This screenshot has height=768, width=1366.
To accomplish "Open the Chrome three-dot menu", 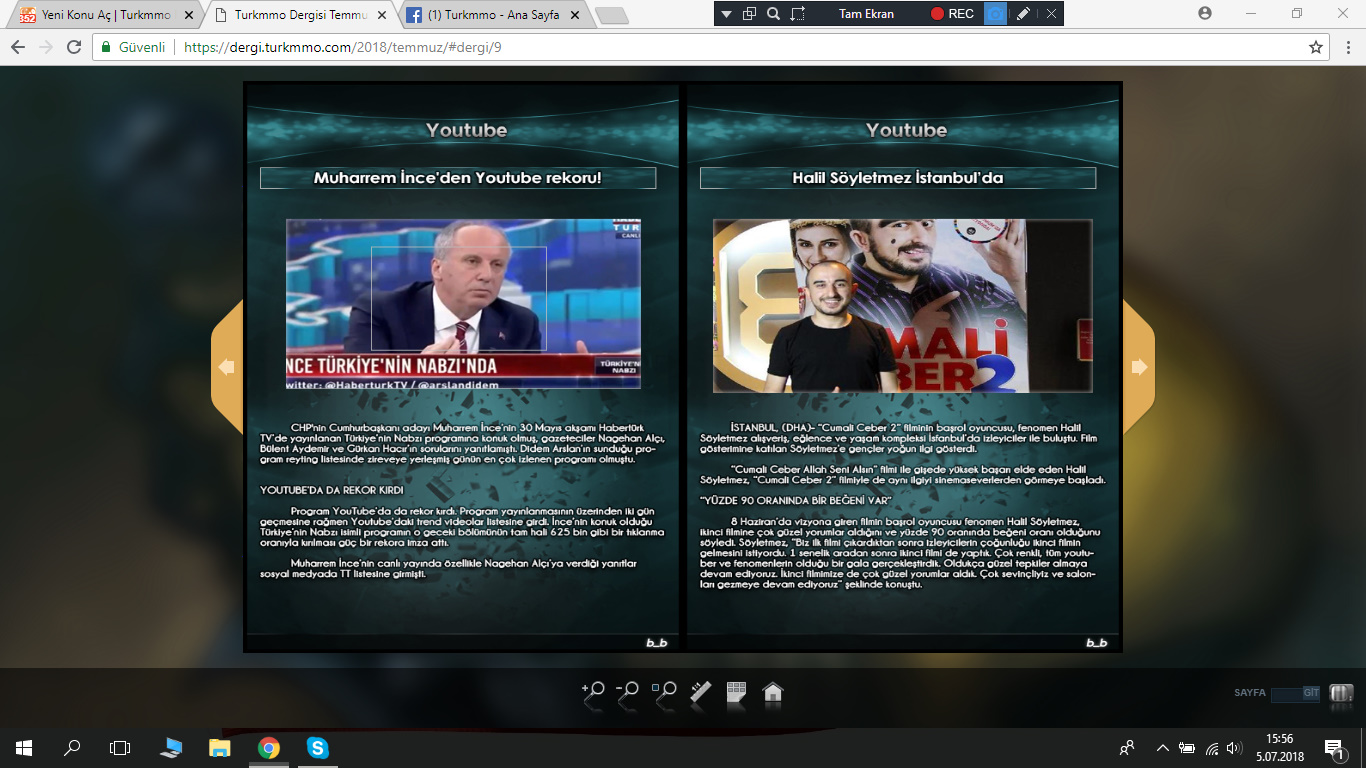I will tap(1346, 47).
